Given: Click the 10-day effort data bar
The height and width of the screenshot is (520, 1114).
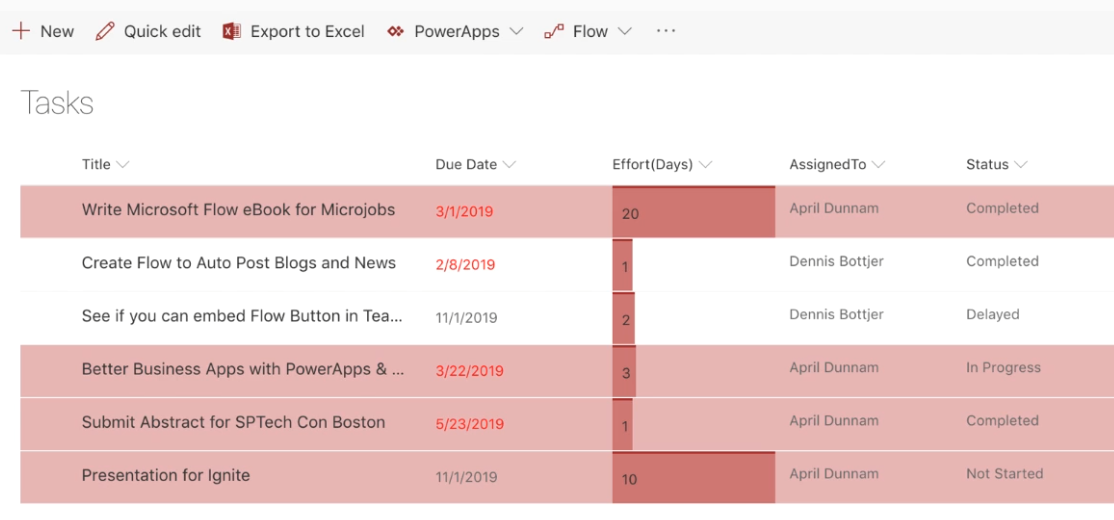Looking at the screenshot, I should 693,477.
